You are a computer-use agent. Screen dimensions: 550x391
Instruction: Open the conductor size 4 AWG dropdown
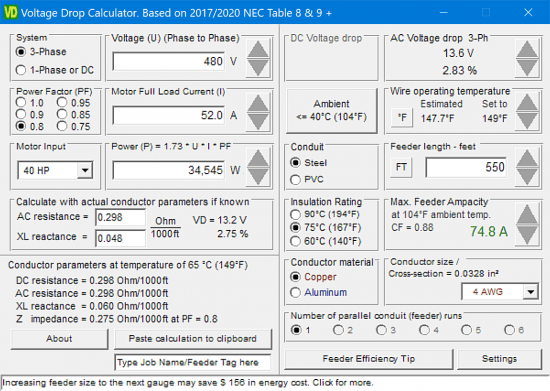(531, 292)
